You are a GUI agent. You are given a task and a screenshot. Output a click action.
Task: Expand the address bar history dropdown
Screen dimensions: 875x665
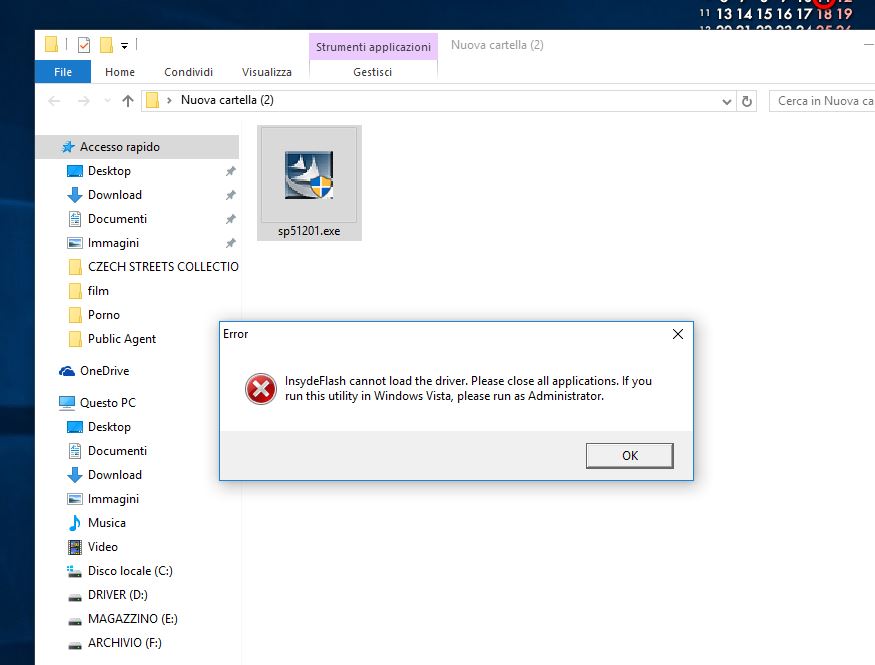(726, 101)
